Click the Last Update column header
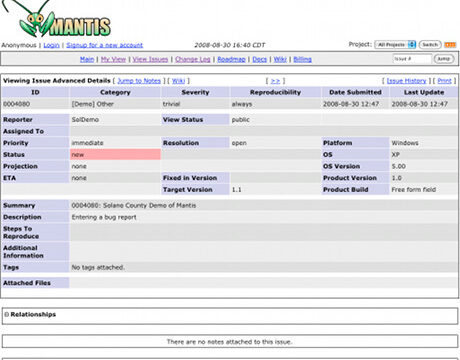This screenshot has width=460, height=360. [x=424, y=92]
